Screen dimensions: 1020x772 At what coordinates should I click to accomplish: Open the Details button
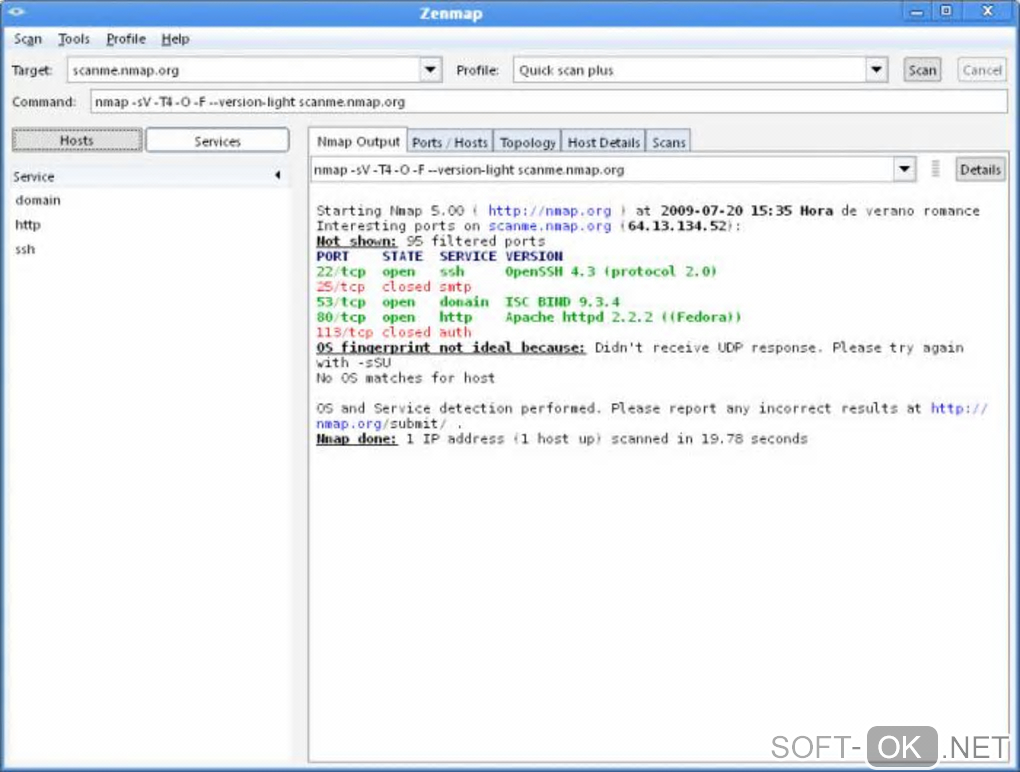980,170
